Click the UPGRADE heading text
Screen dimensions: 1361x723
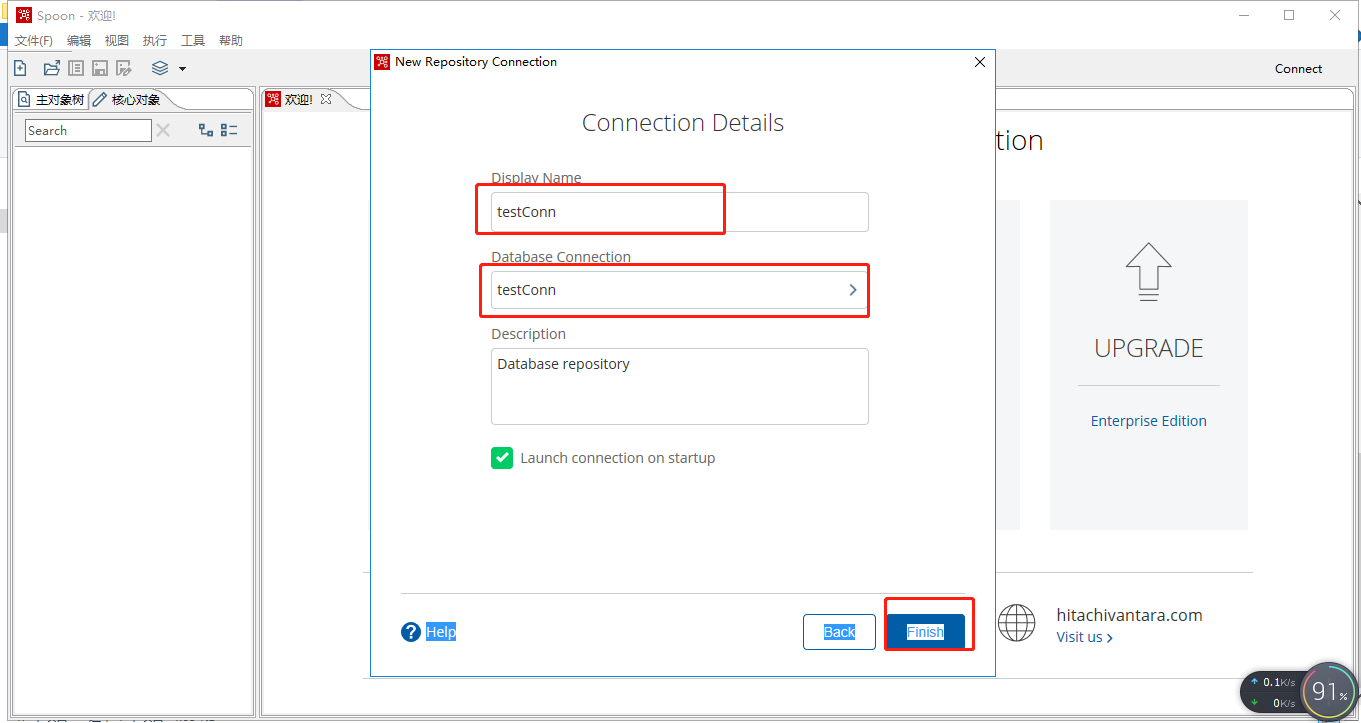[x=1148, y=348]
